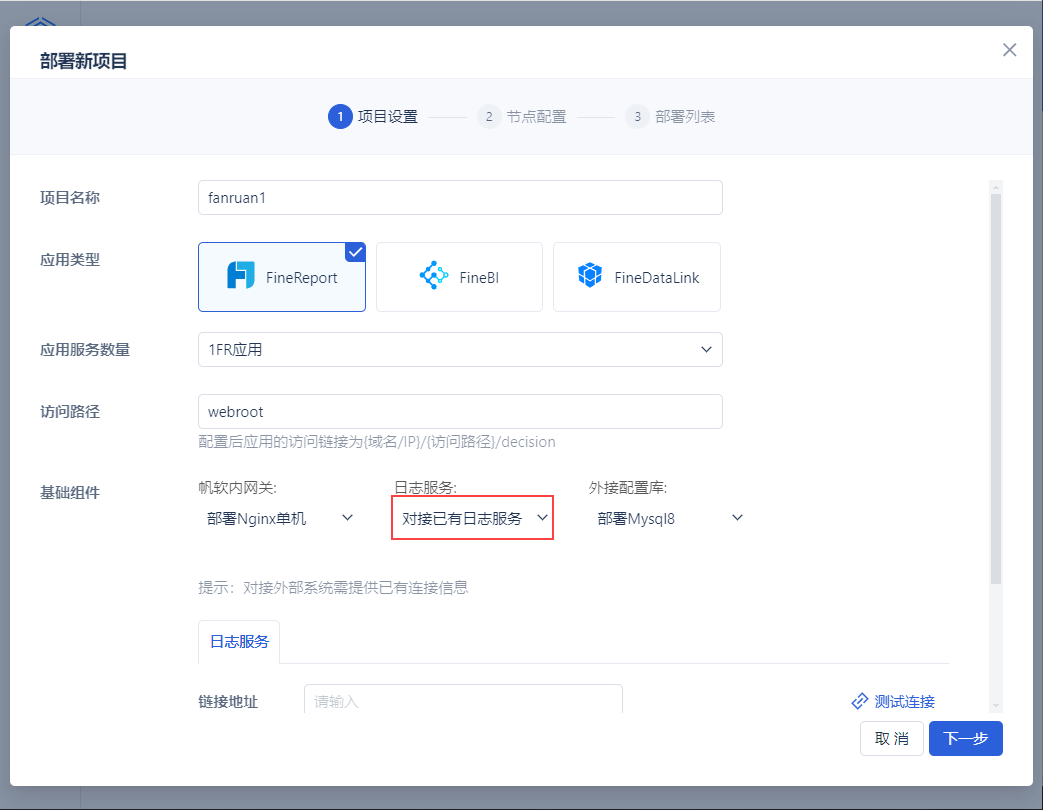Click the 取消 button
The height and width of the screenshot is (810, 1043).
click(891, 738)
